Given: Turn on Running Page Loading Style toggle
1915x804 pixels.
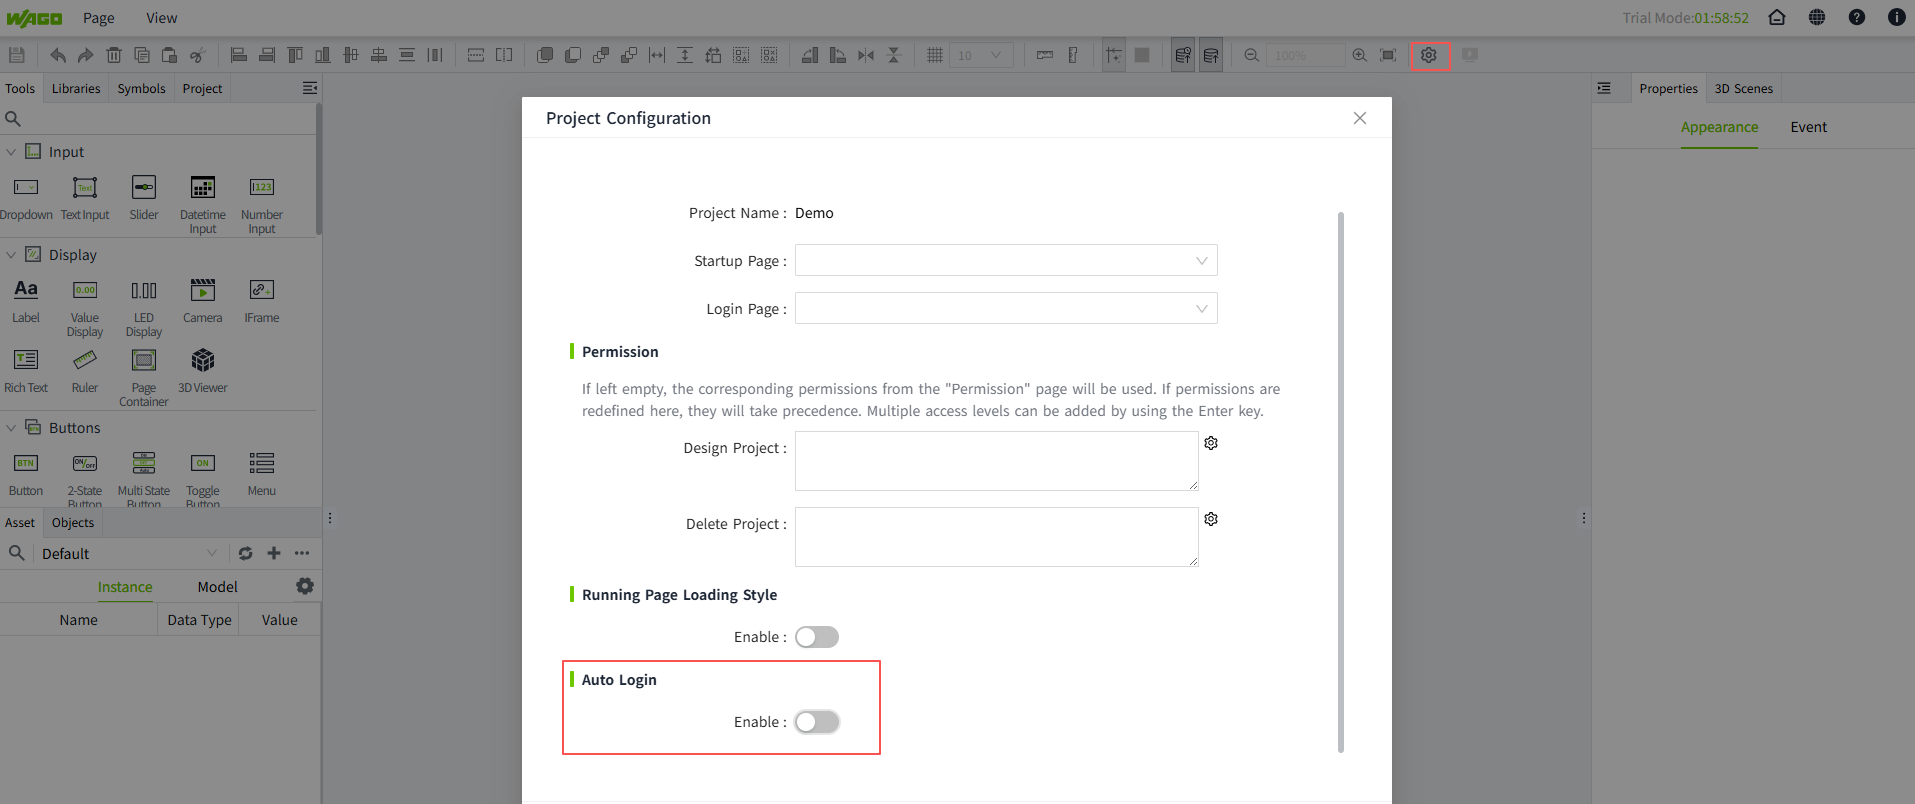Looking at the screenshot, I should [x=817, y=637].
